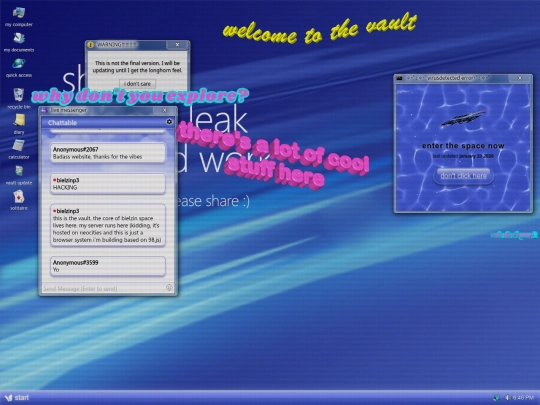Click the start button
540x405 pixels.
(x=16, y=398)
